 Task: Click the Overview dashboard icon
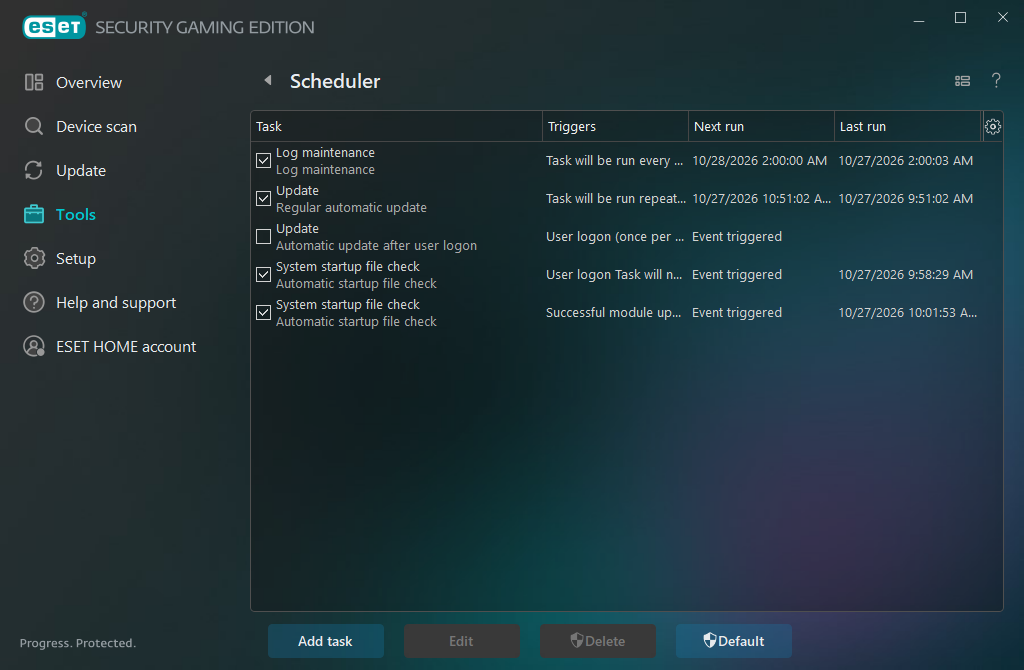(34, 82)
